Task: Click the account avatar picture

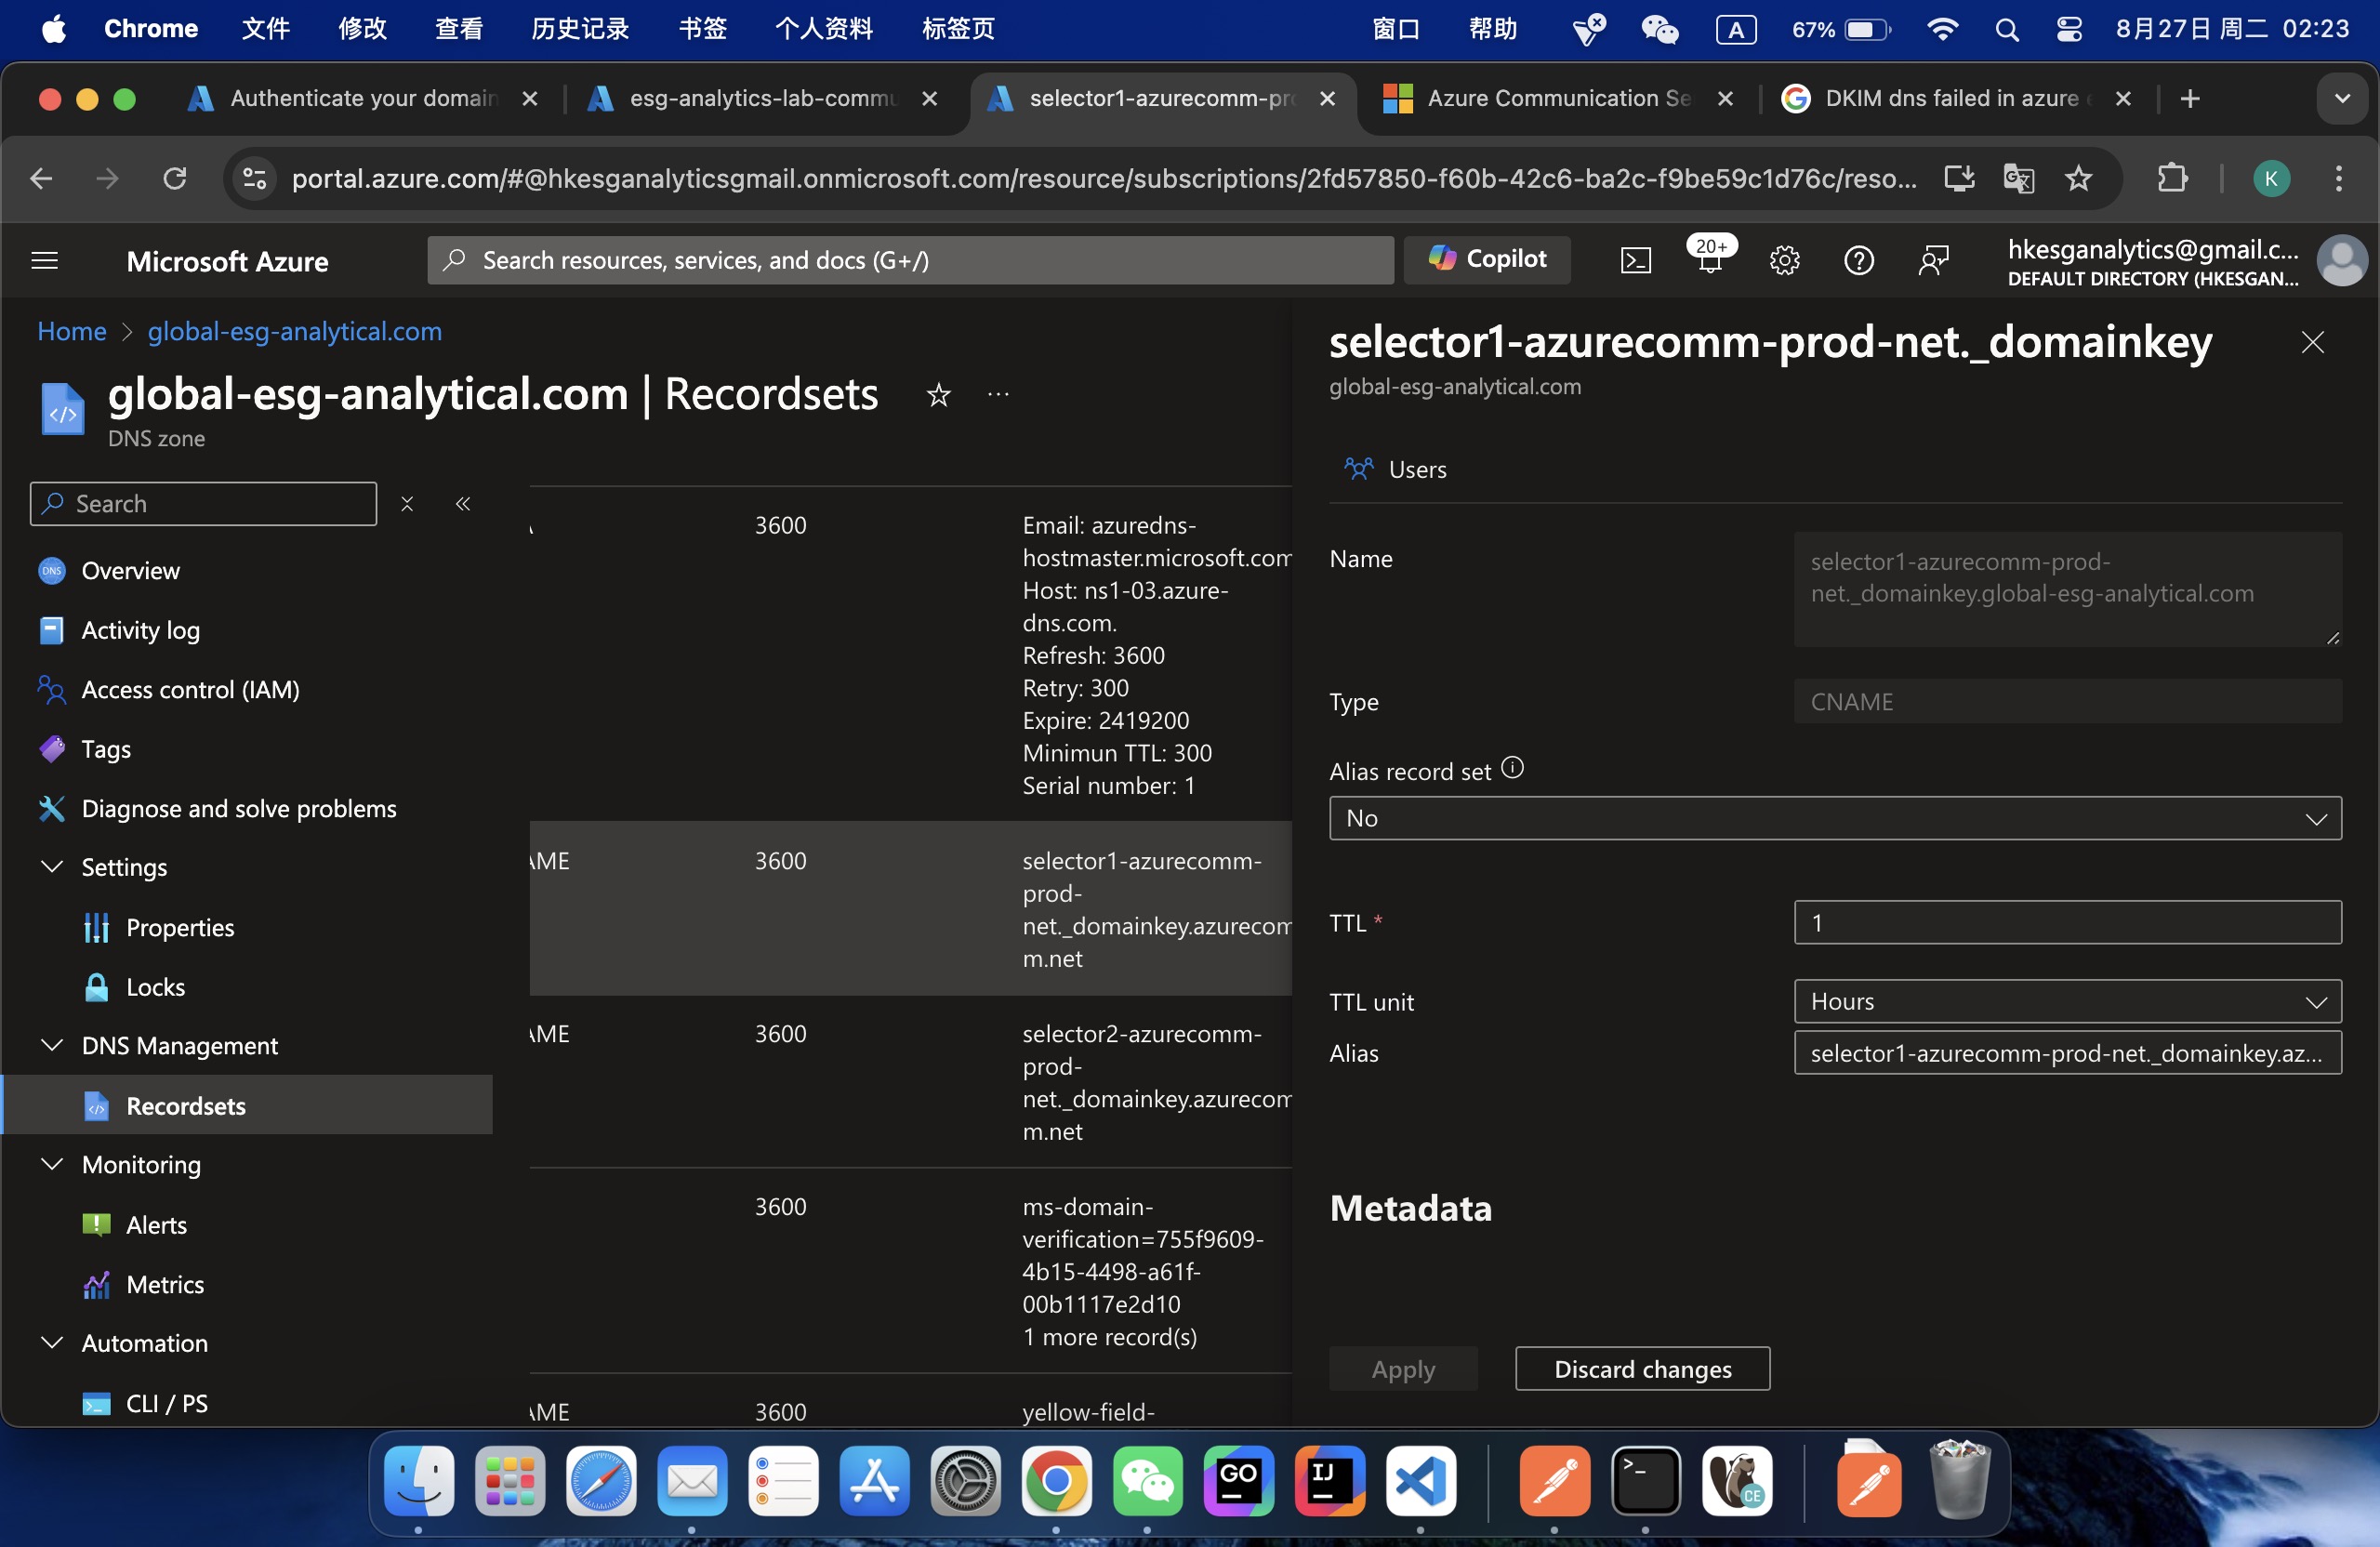Action: (x=2341, y=261)
